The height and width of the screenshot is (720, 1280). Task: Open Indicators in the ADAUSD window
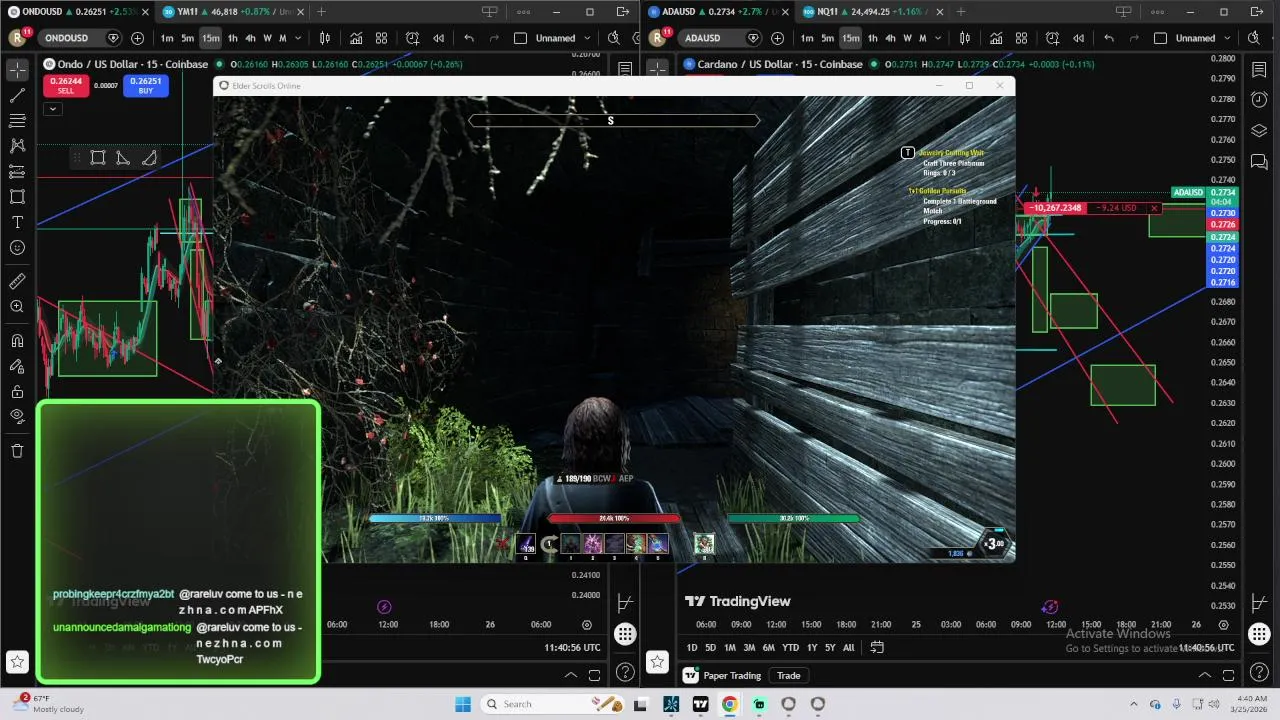pos(996,38)
